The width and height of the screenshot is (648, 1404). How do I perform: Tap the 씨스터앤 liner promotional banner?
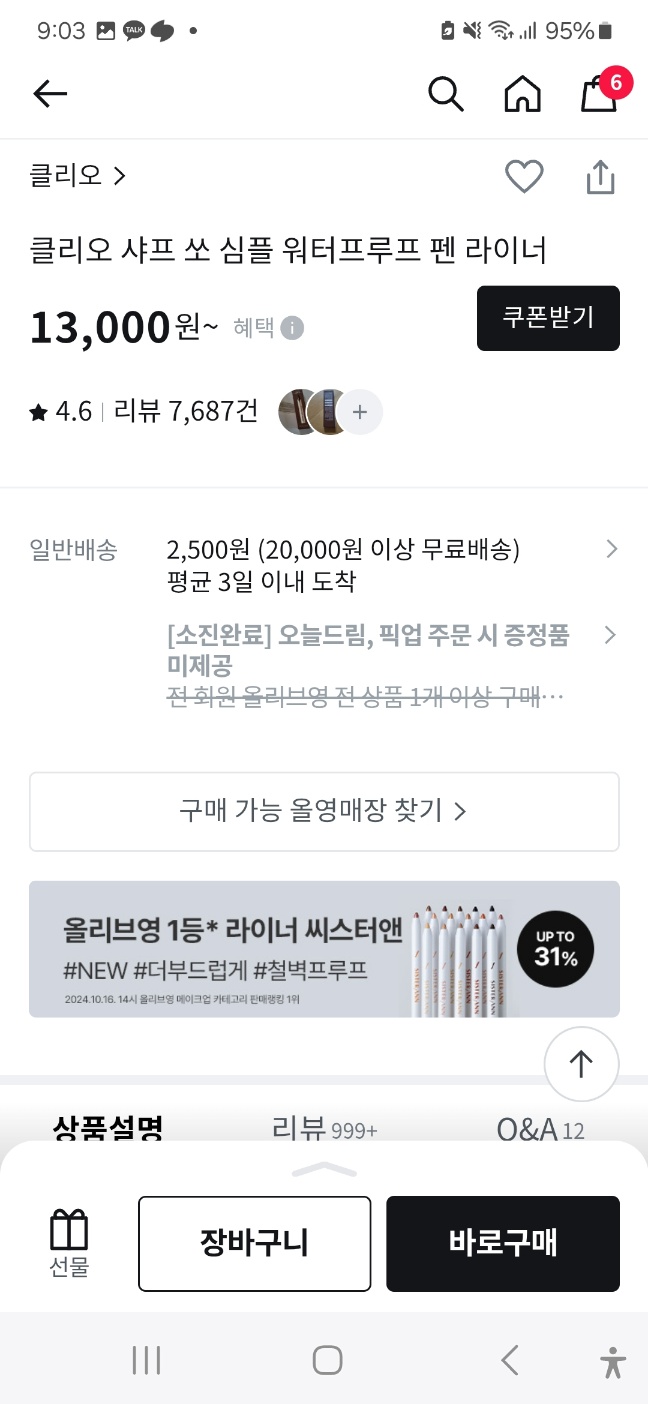[324, 949]
